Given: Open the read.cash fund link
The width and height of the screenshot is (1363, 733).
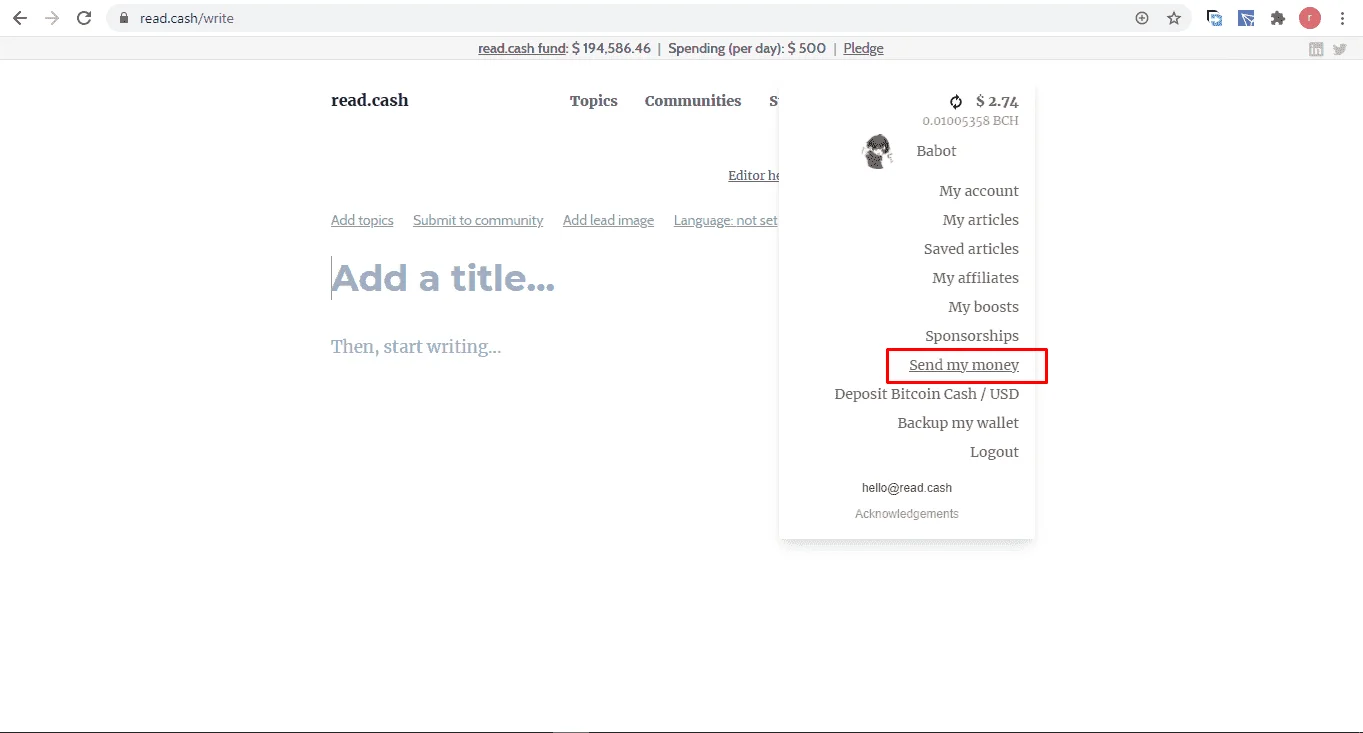Looking at the screenshot, I should pos(522,48).
